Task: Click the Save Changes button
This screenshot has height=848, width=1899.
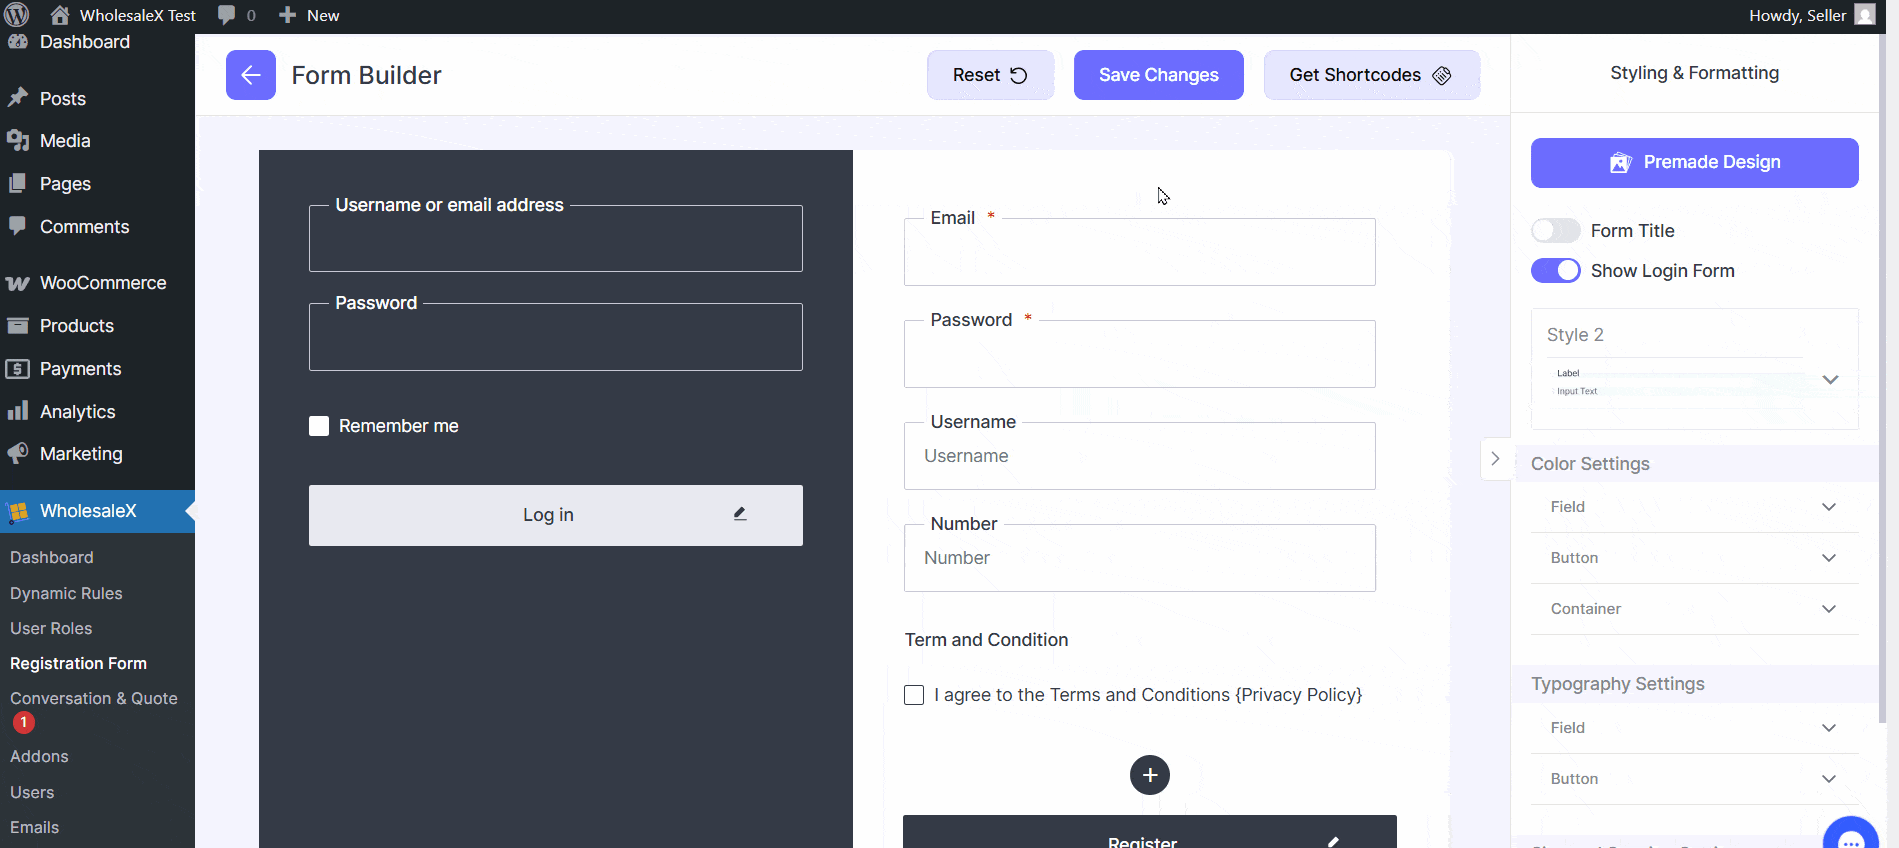Action: click(x=1158, y=75)
